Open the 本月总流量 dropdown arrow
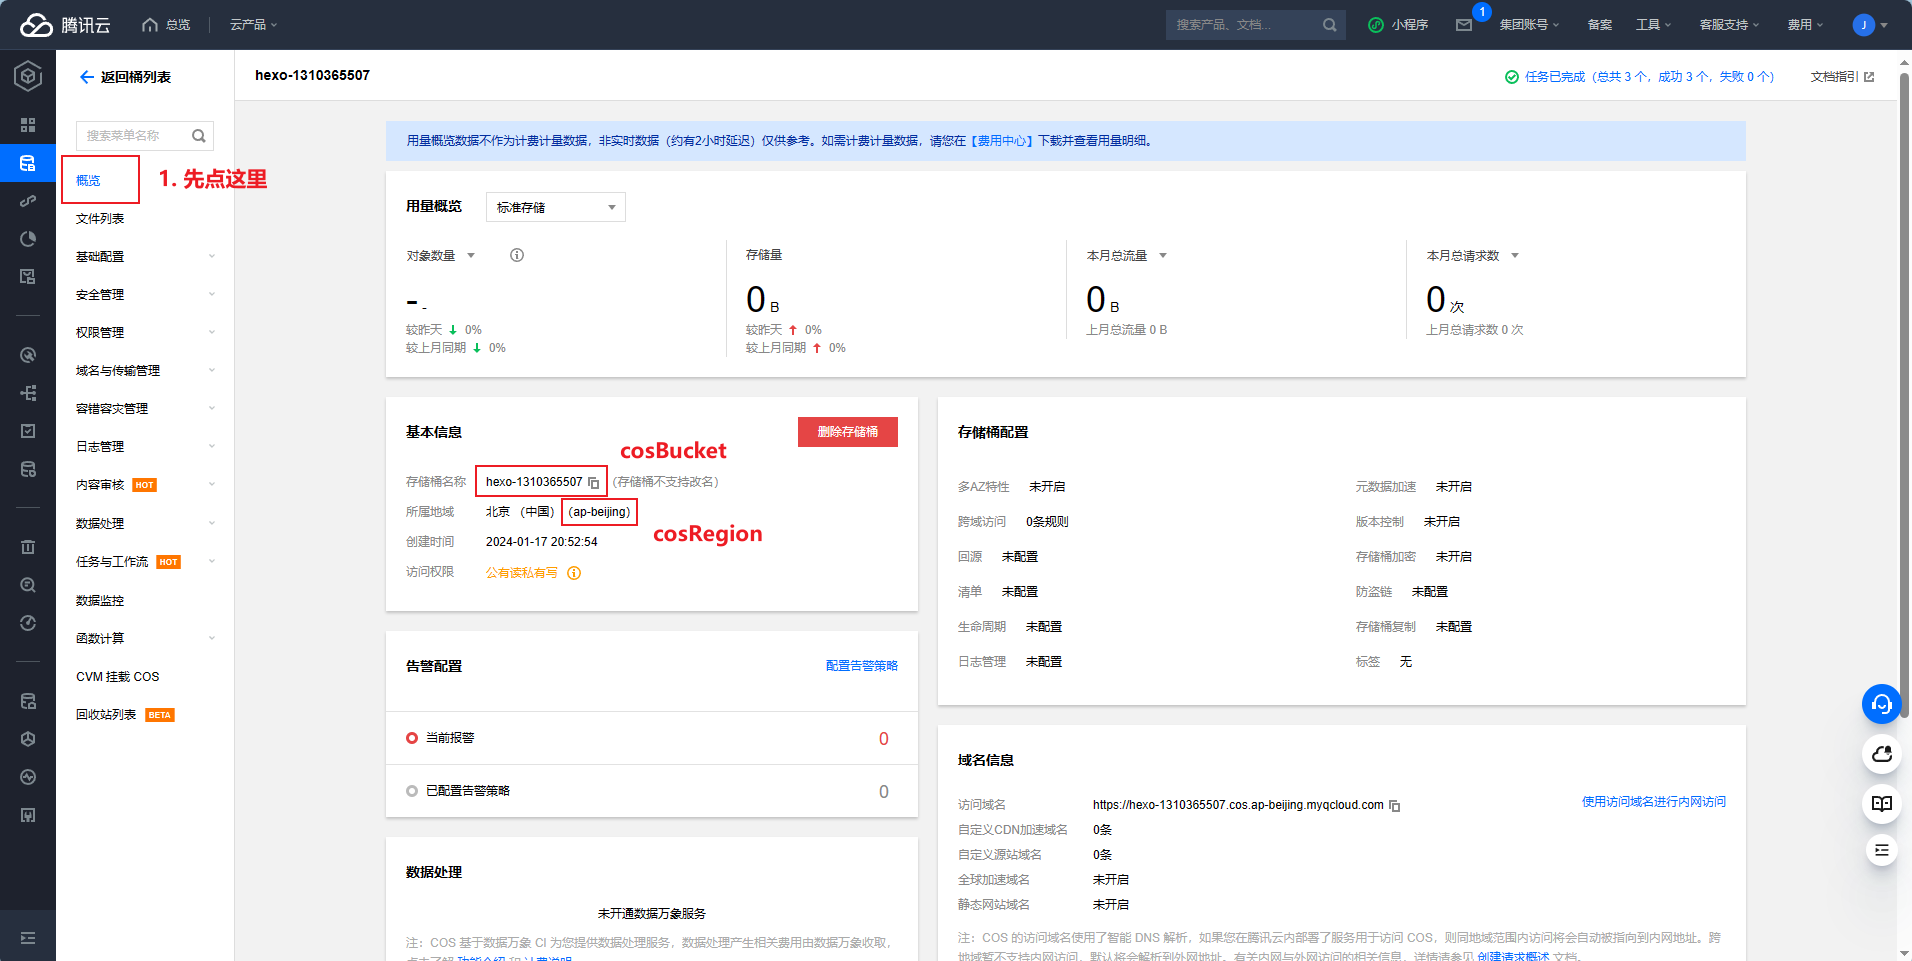 click(x=1163, y=256)
